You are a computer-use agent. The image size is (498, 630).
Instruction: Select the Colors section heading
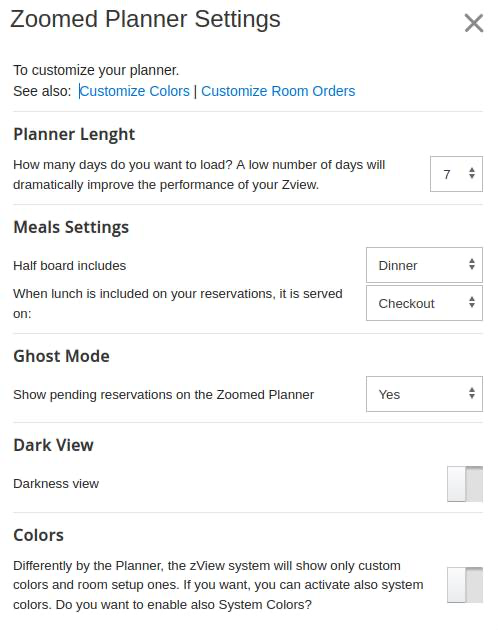[39, 535]
